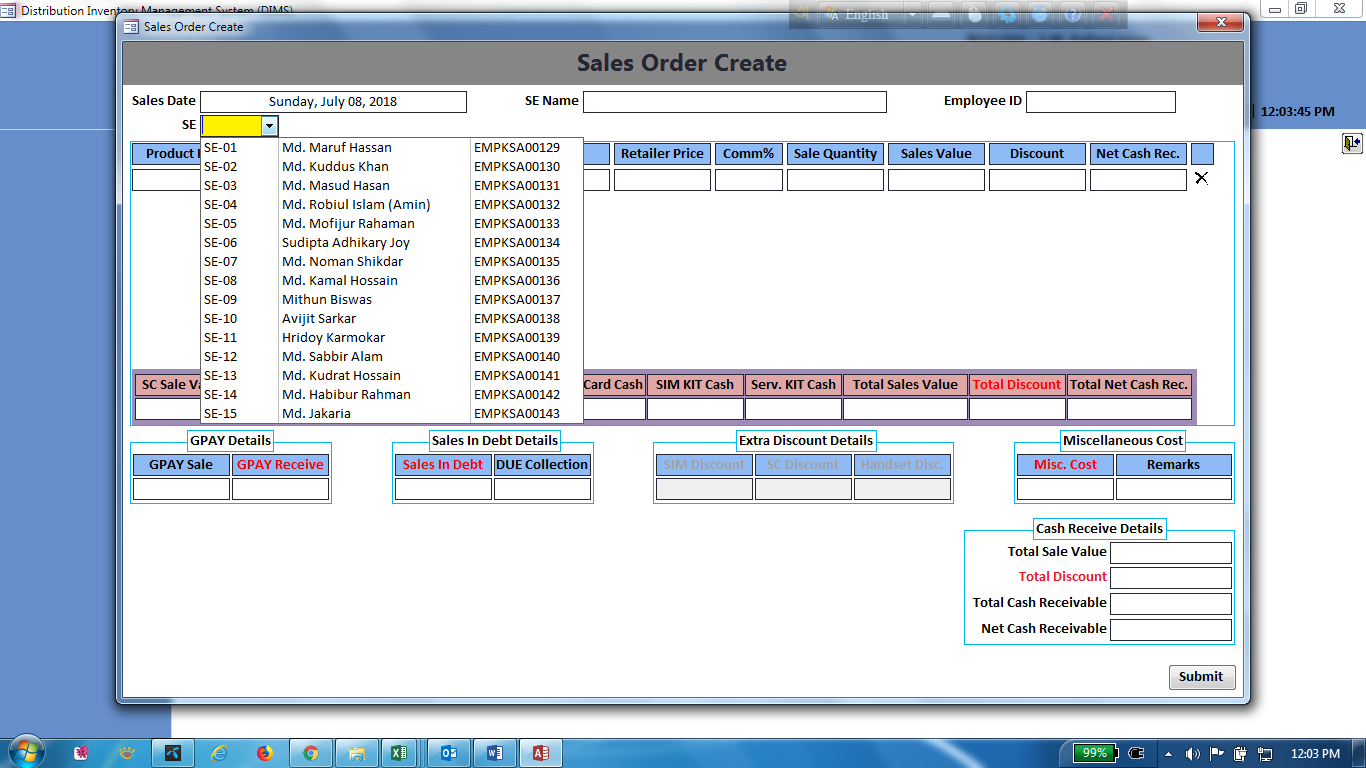Focus the Net Cash Rec. entry cell
This screenshot has height=768, width=1366.
pyautogui.click(x=1138, y=180)
